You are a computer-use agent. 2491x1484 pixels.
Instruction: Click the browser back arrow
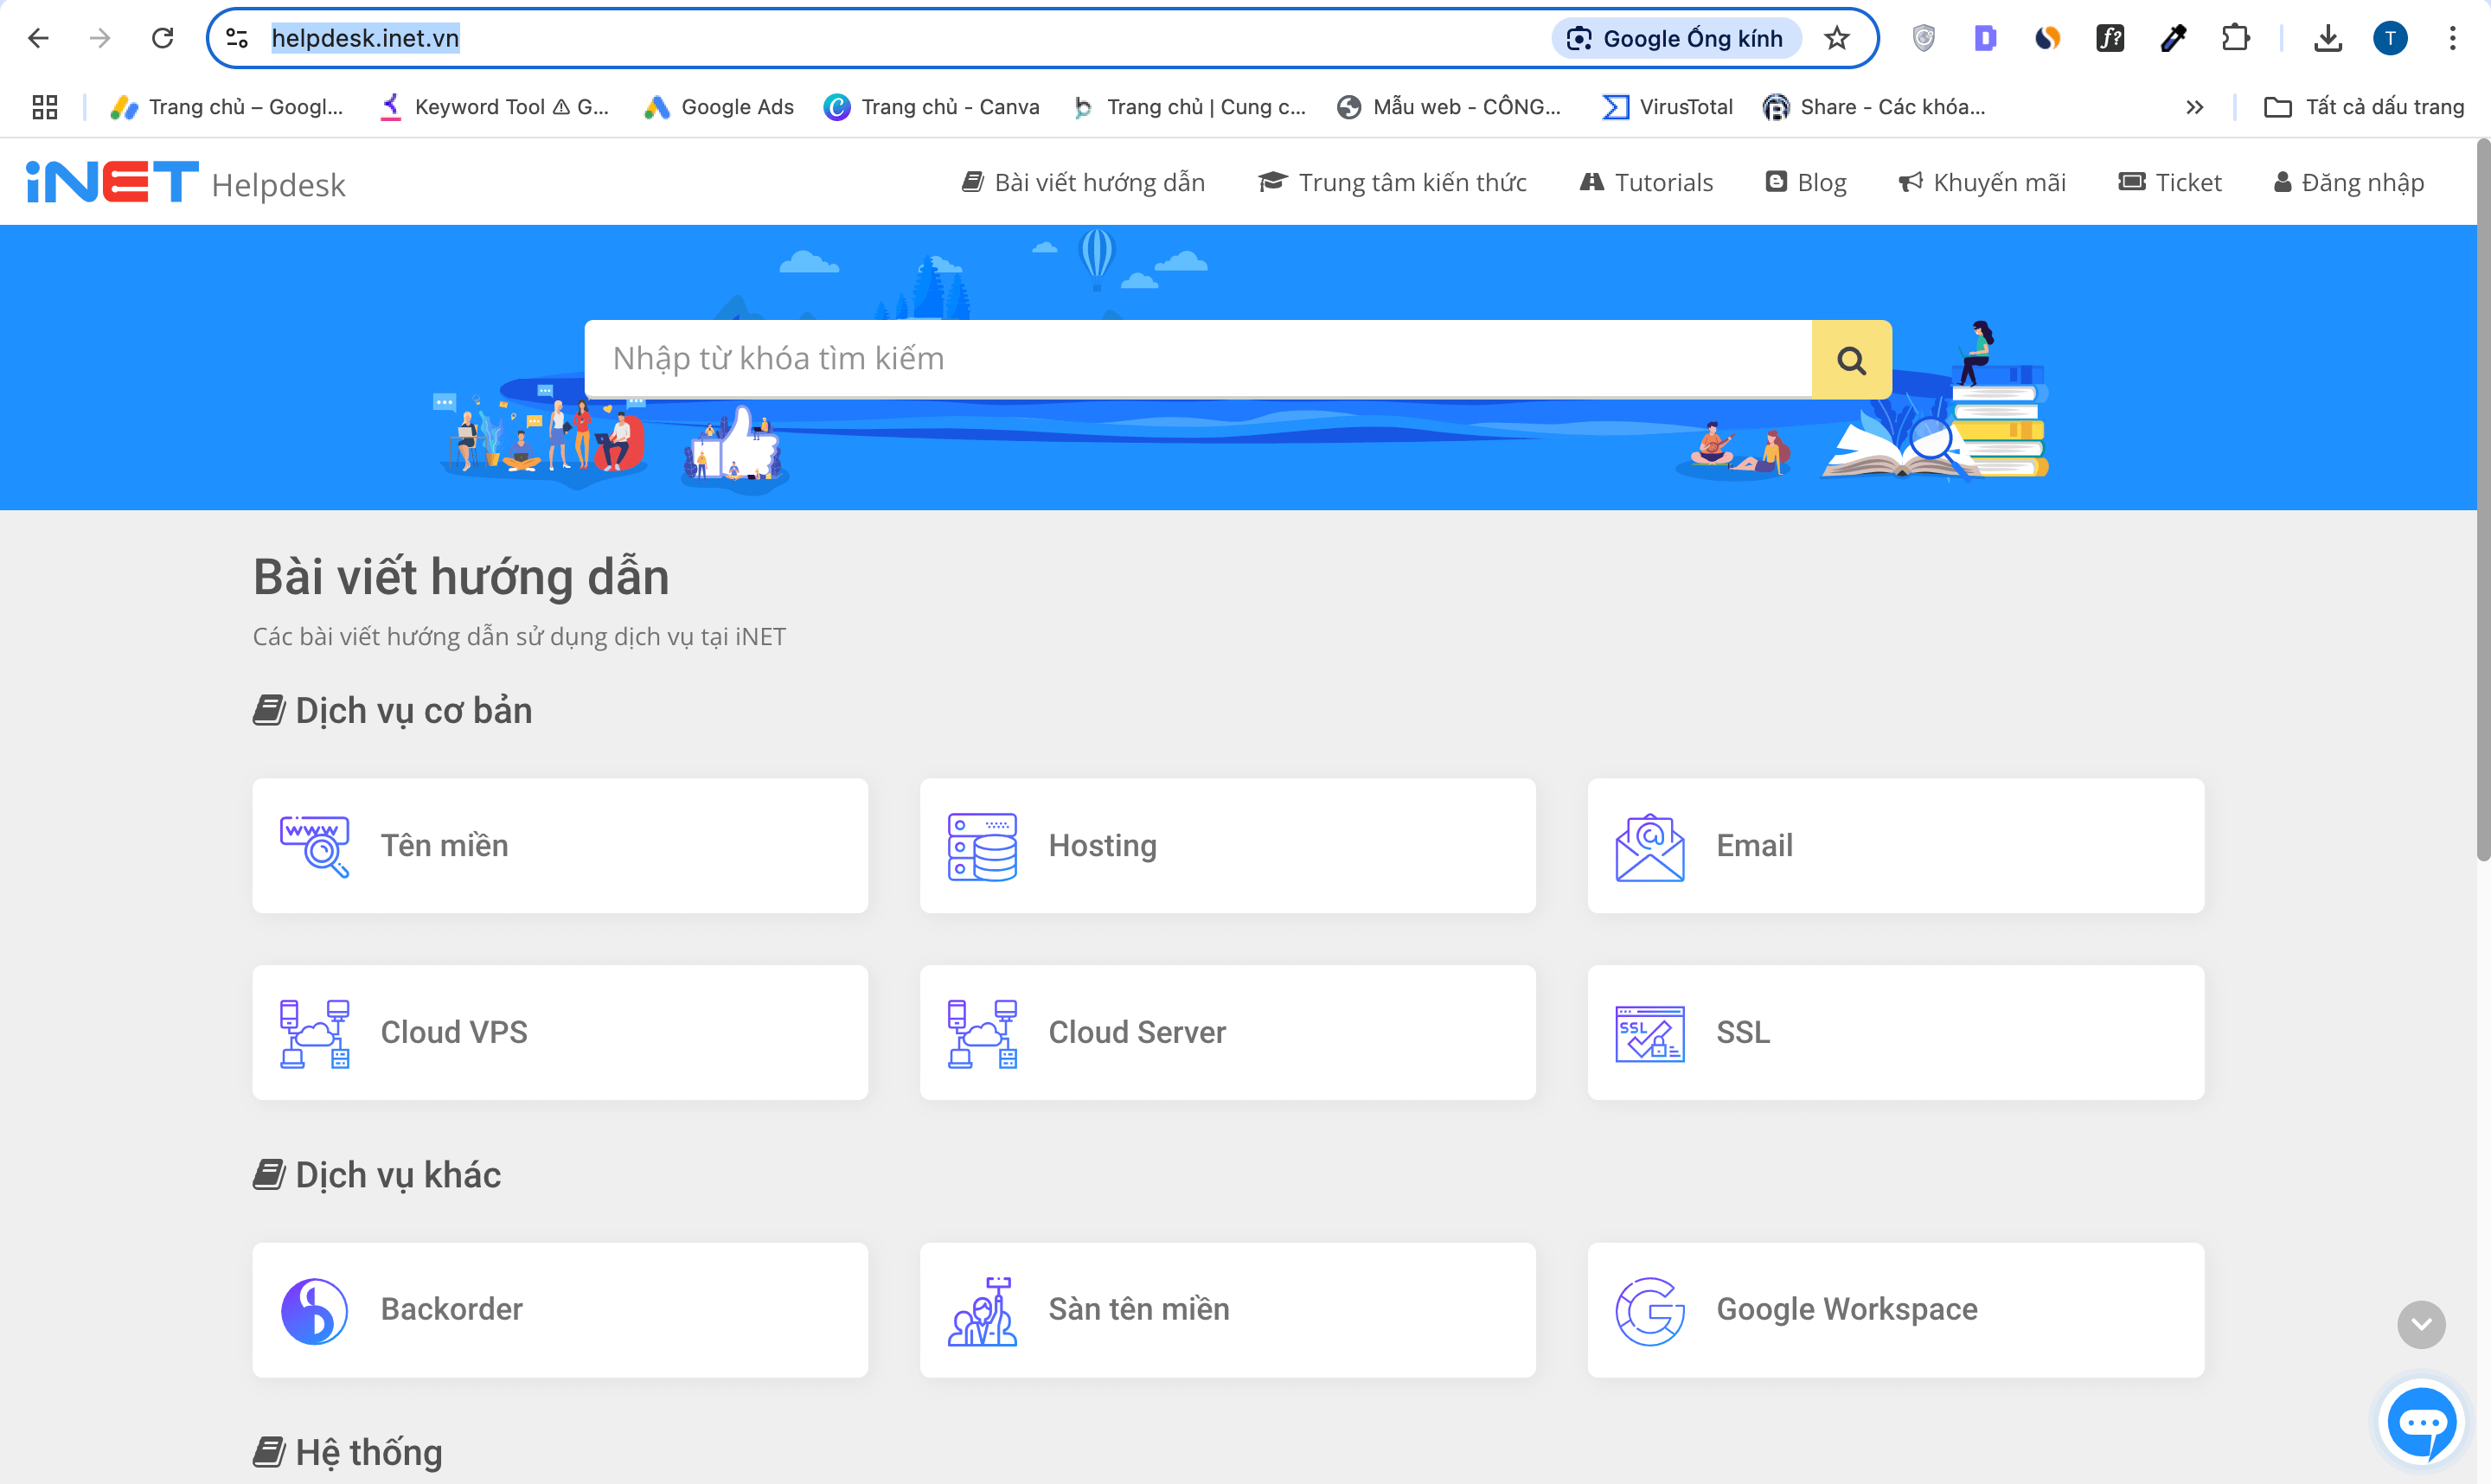click(x=39, y=37)
